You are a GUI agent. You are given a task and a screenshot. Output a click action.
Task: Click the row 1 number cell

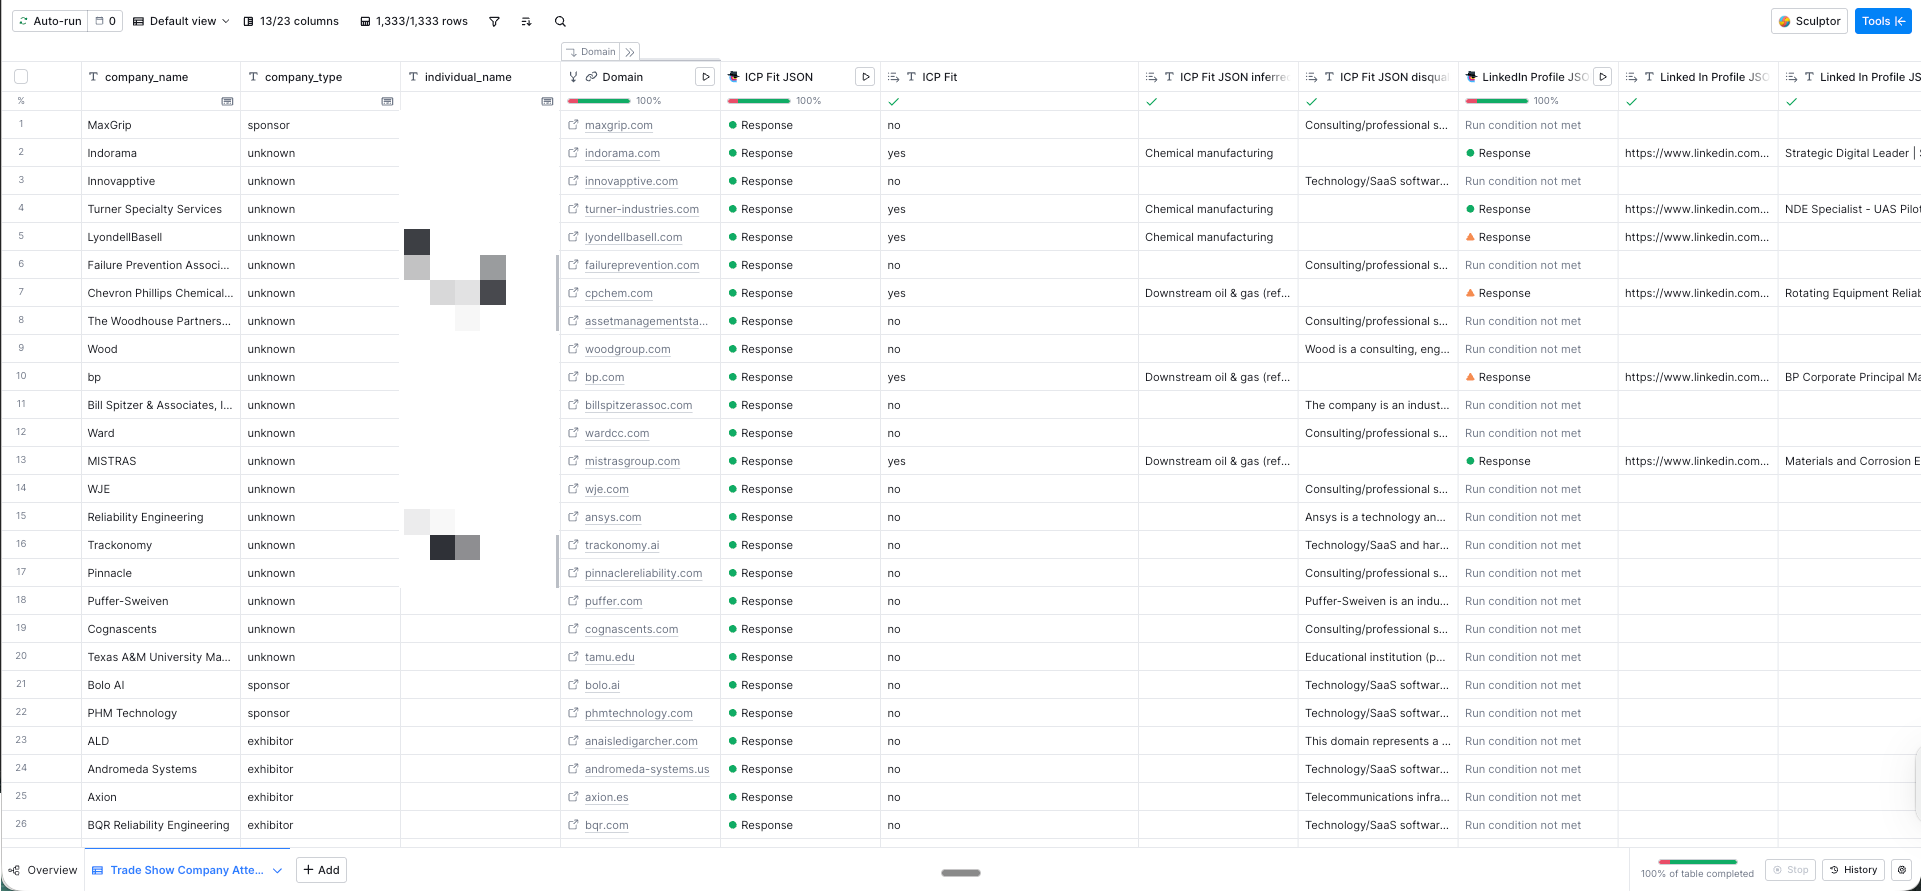point(21,124)
